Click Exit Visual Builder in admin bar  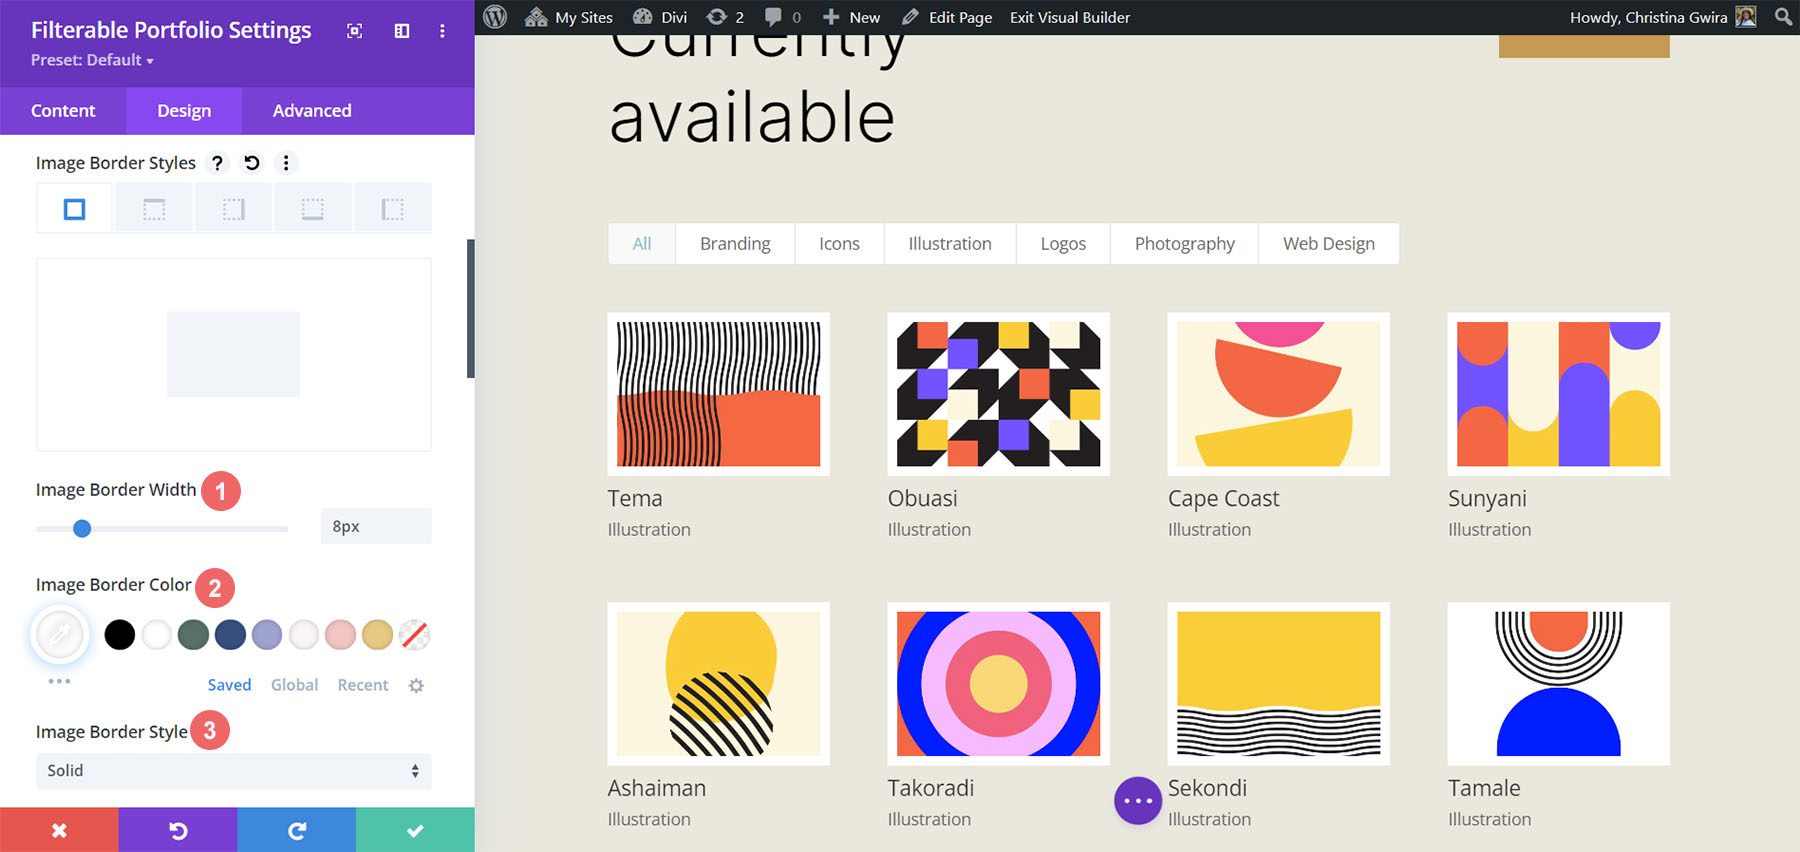(x=1069, y=17)
